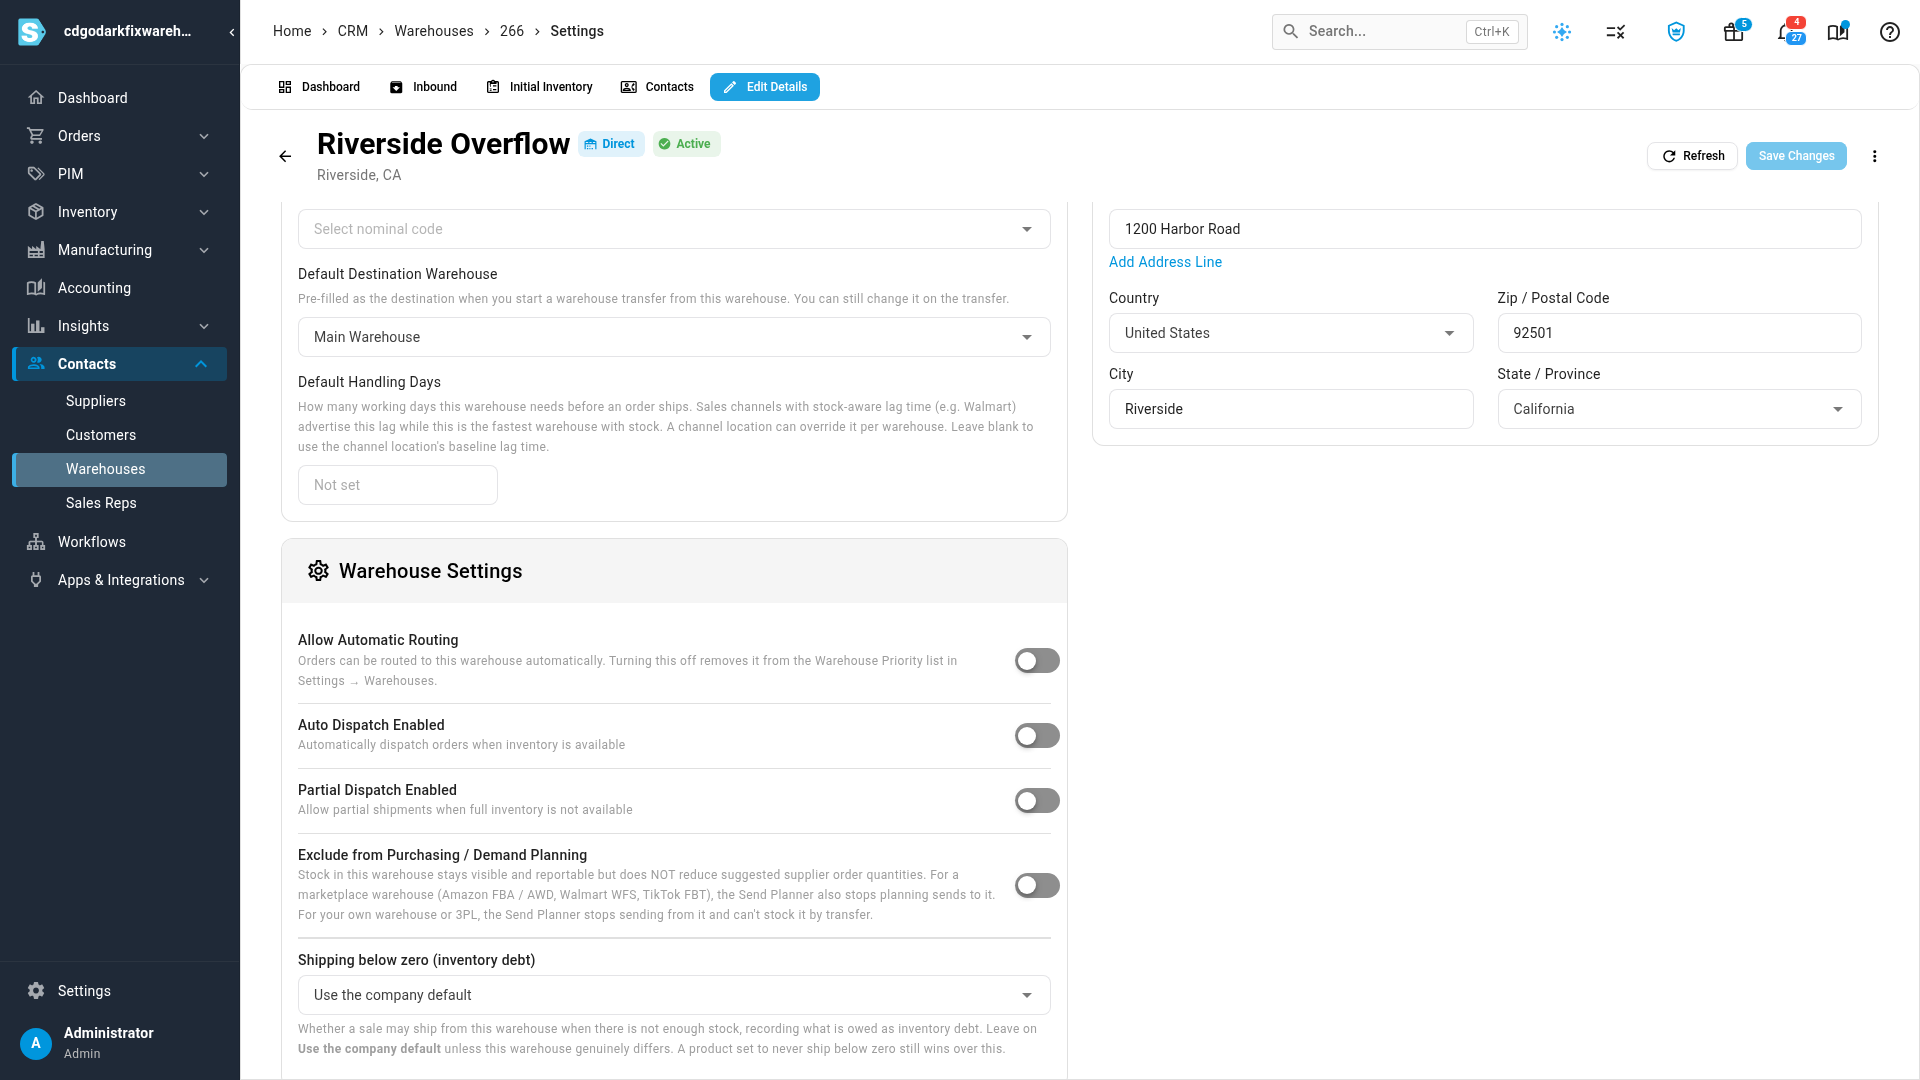This screenshot has height=1080, width=1920.
Task: Go to the Warehouses breadcrumb link
Action: coord(434,31)
